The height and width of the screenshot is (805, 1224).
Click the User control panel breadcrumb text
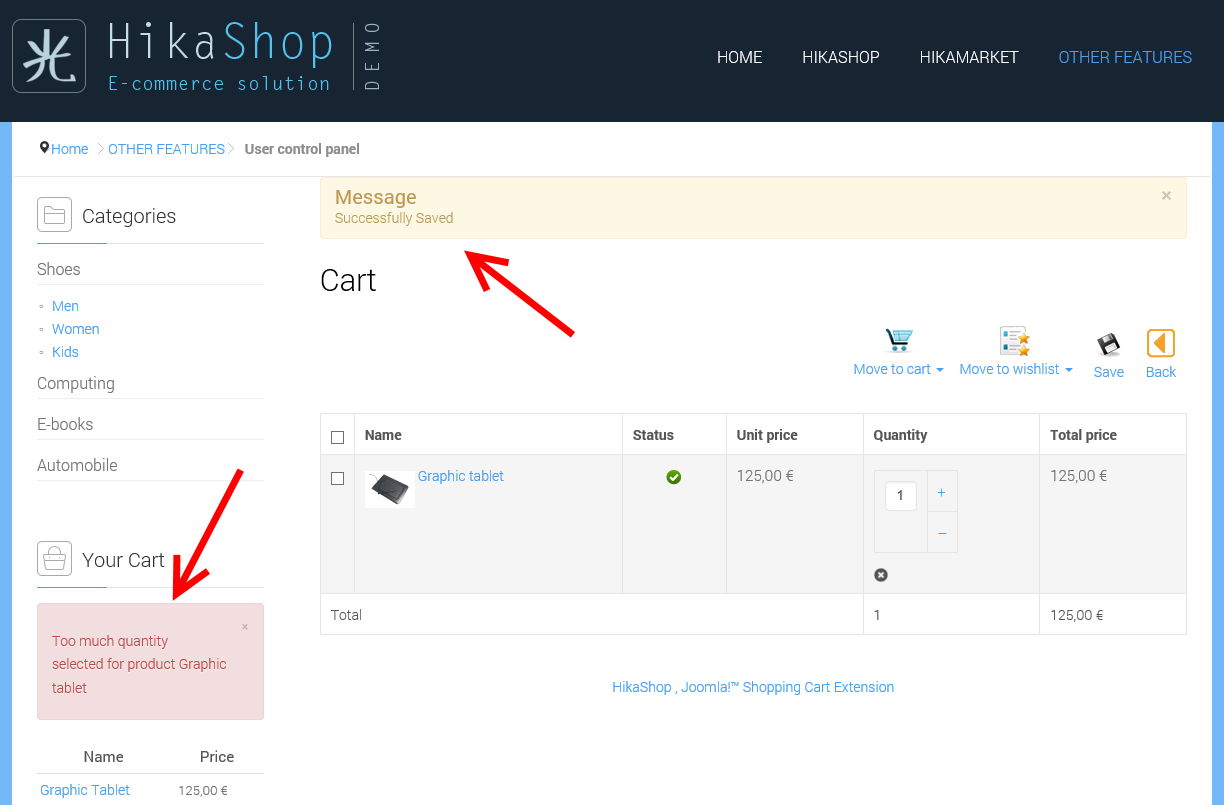click(302, 149)
